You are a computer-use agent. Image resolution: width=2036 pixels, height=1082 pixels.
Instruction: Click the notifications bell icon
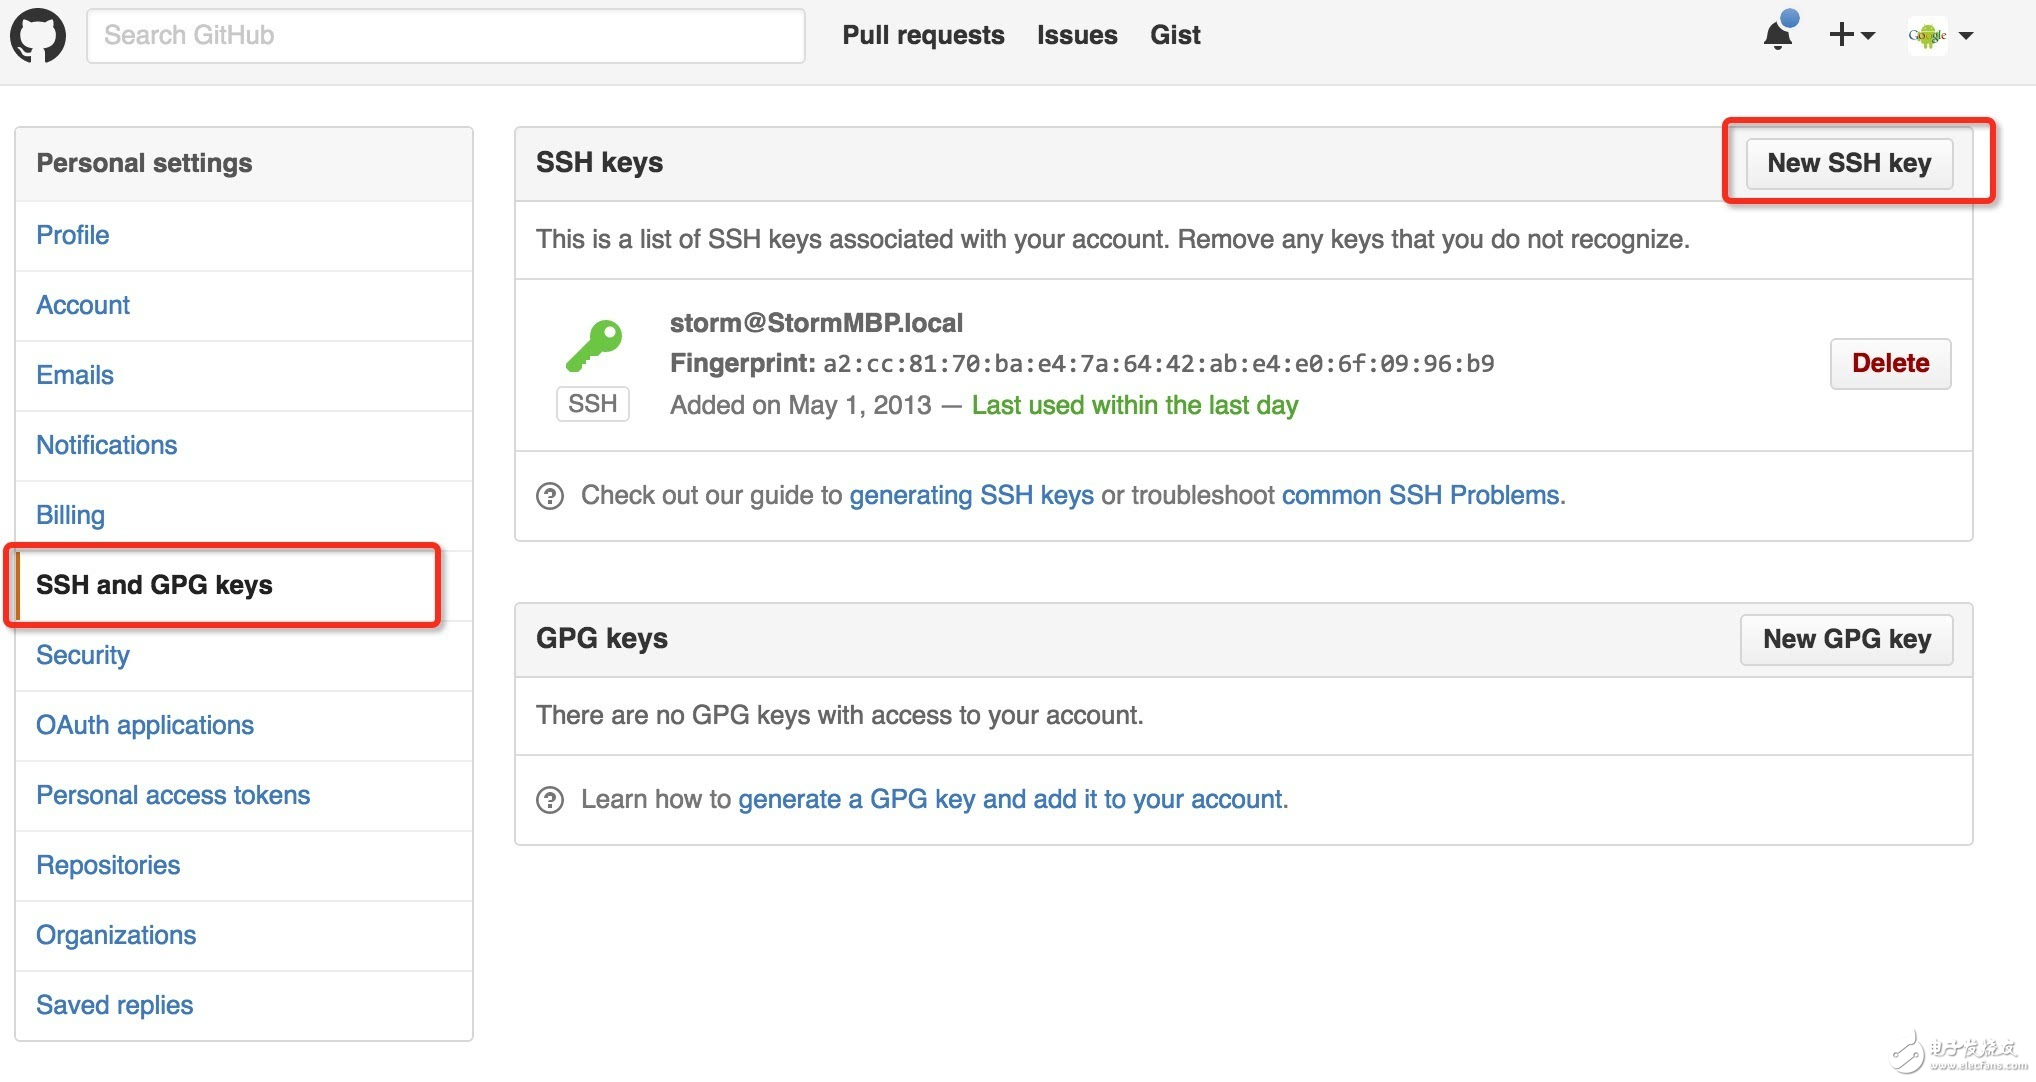(x=1773, y=35)
